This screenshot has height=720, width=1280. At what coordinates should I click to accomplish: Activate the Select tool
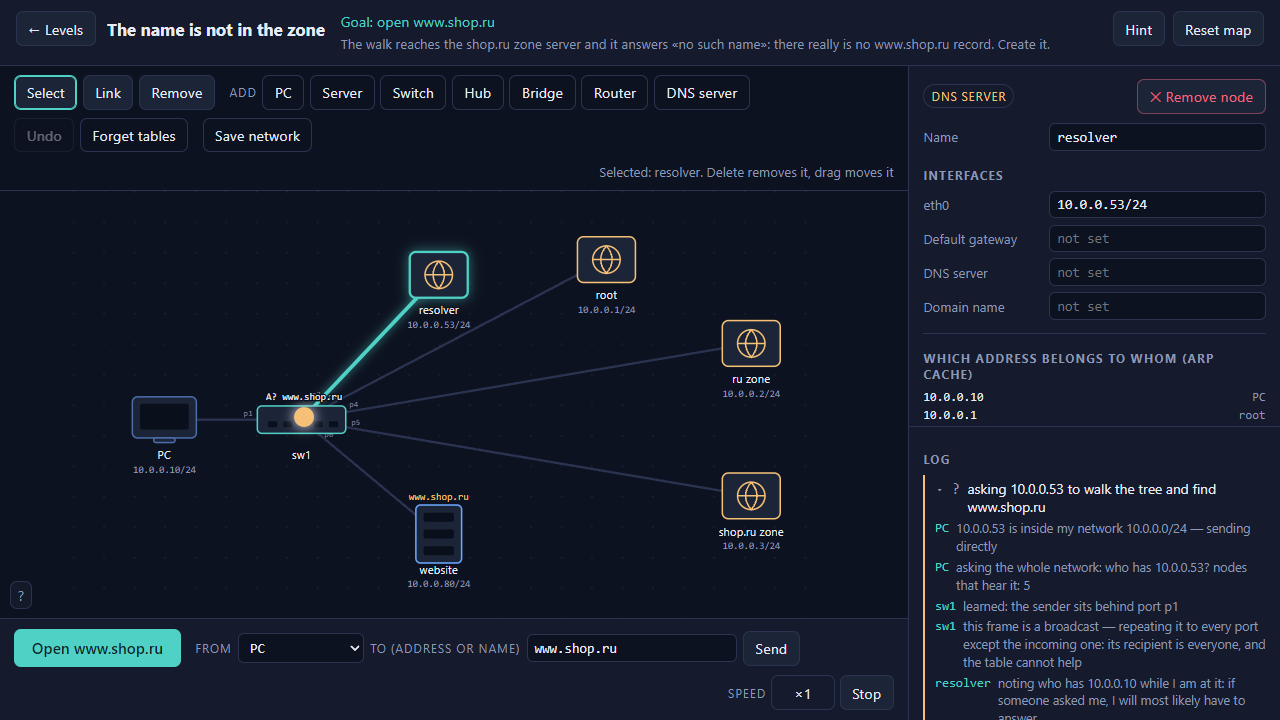pos(45,93)
